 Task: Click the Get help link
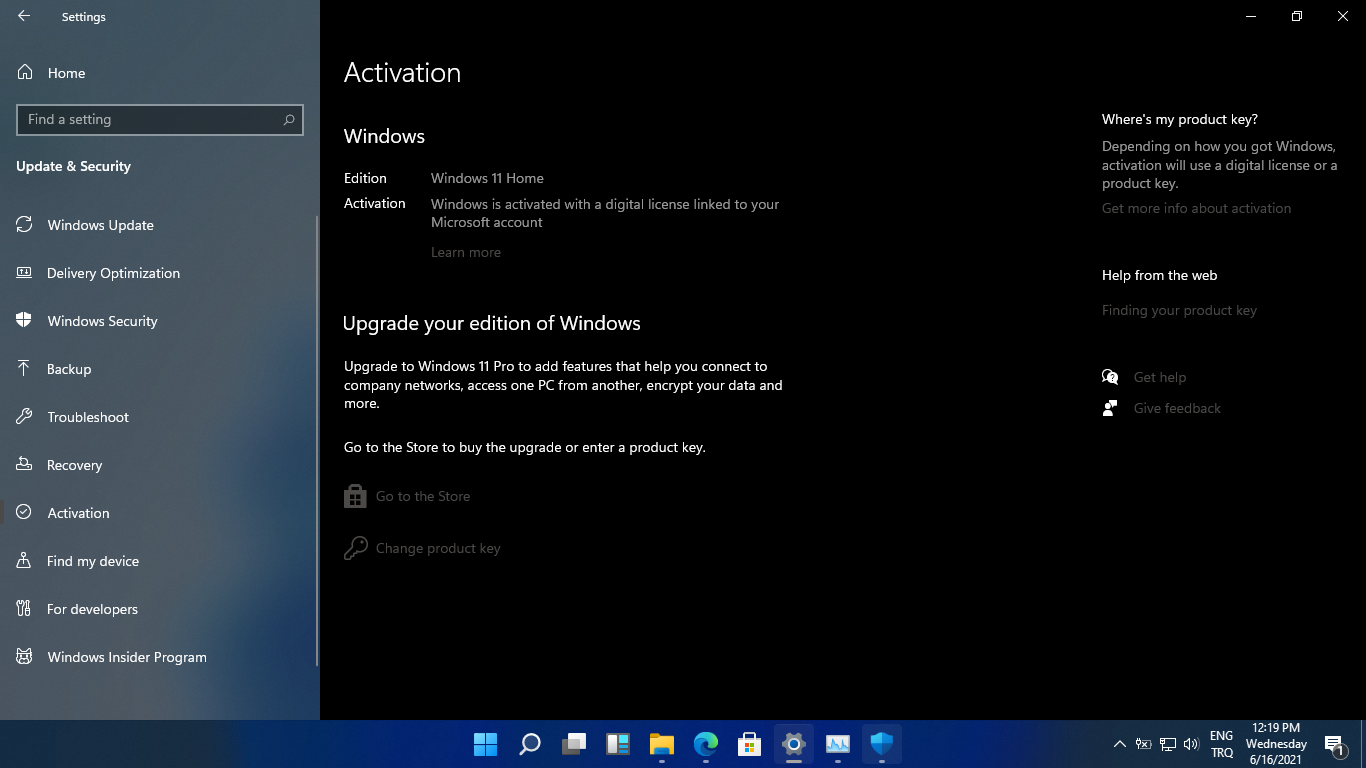pos(1160,377)
